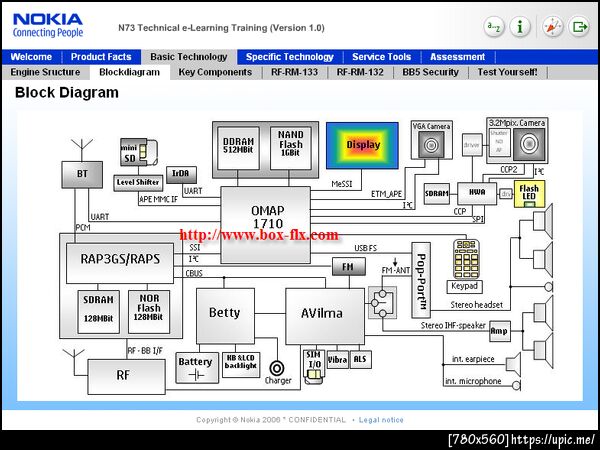
Task: Open the BB5 Security sub-tab
Action: coord(430,72)
